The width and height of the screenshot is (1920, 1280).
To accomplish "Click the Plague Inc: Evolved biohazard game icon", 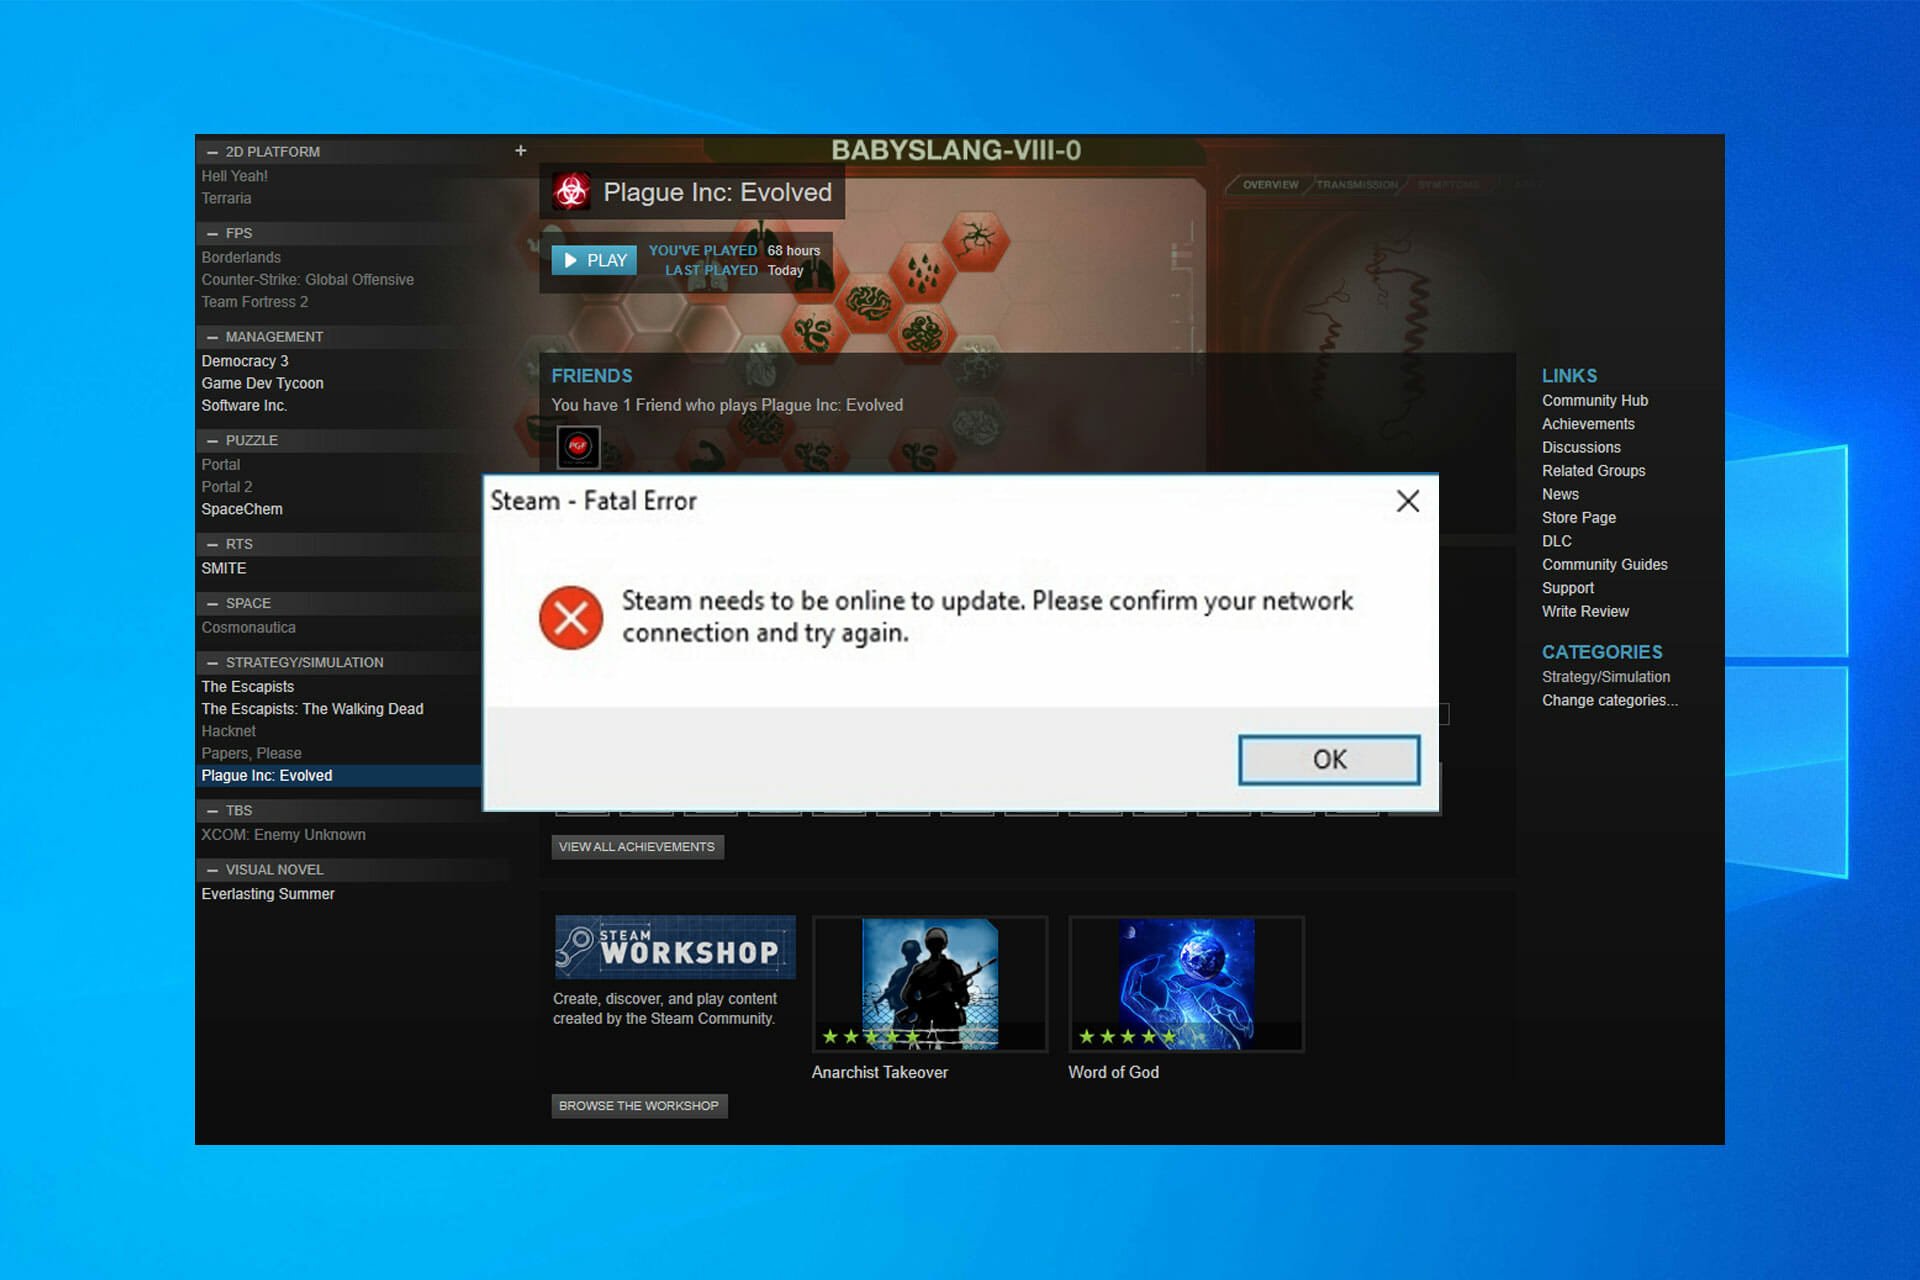I will point(572,192).
